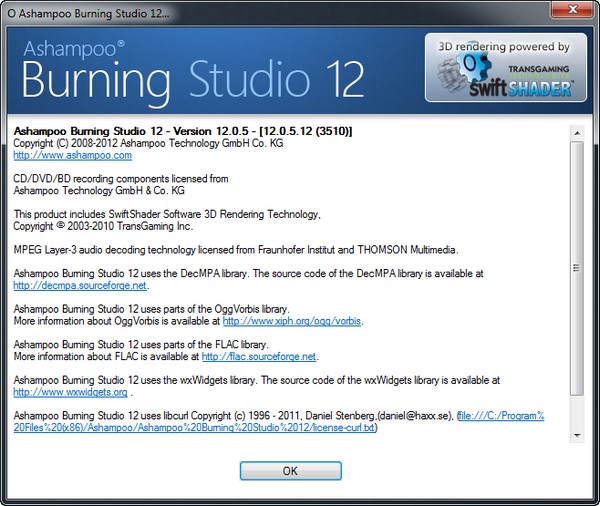600x506 pixels.
Task: Click the 'Ashampoo Technology GmbH & Co. KG' line
Action: click(x=99, y=191)
